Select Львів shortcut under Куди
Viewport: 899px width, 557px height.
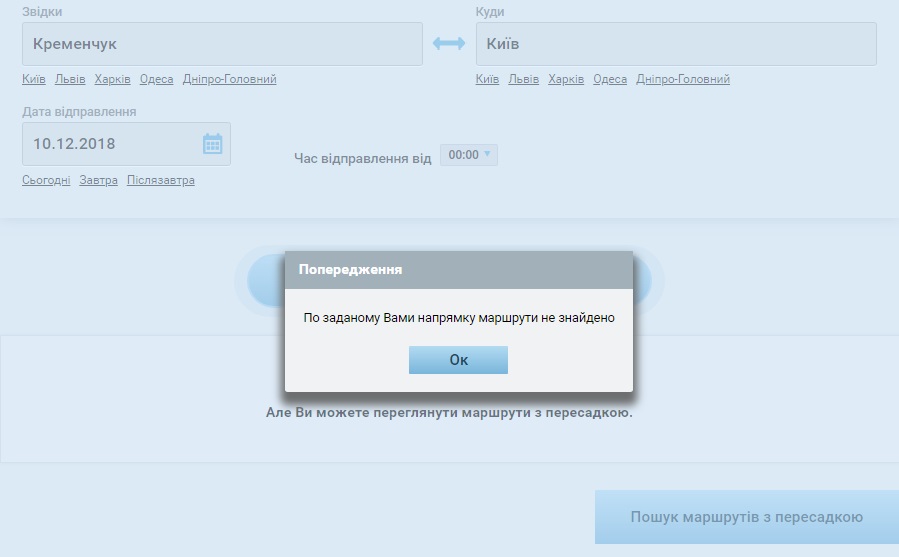tap(523, 80)
